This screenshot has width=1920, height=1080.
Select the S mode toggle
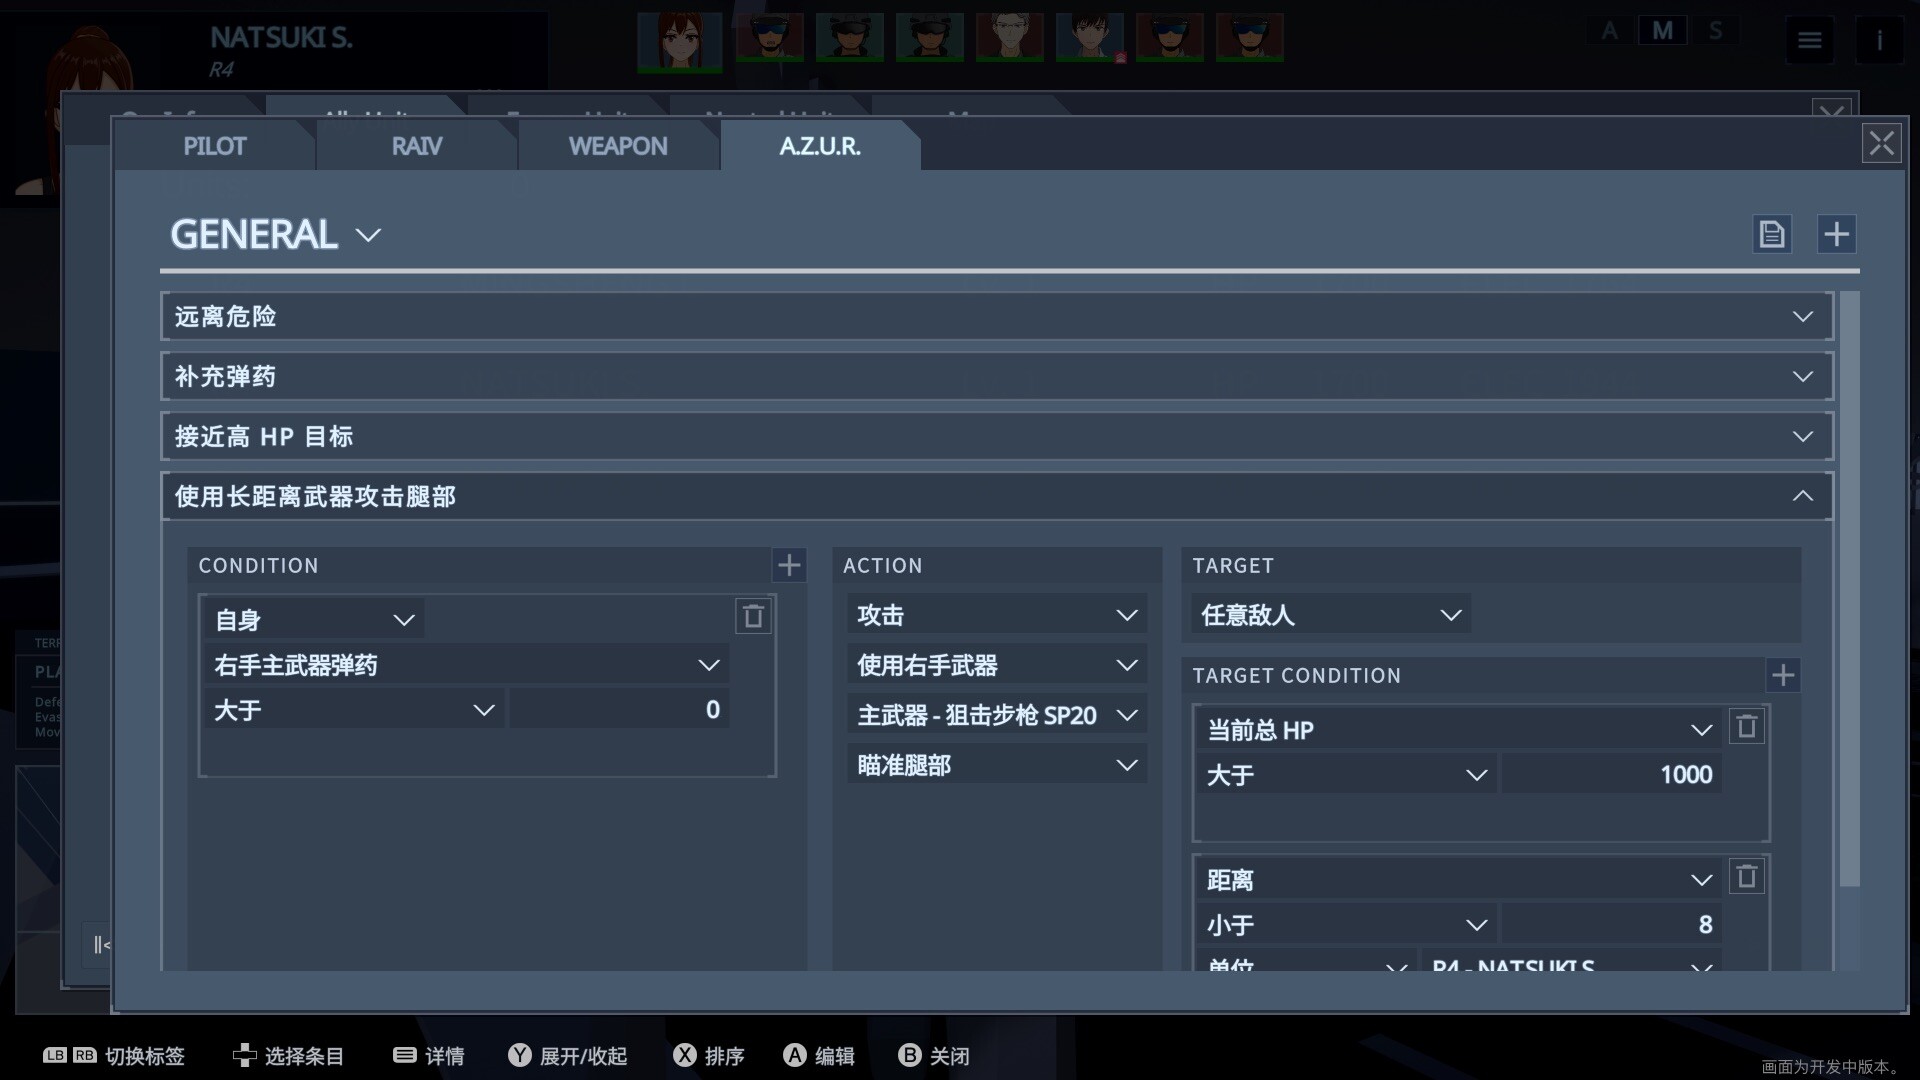(x=1716, y=31)
